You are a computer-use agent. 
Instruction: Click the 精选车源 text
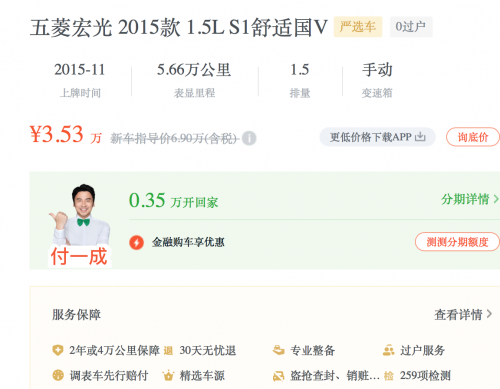tap(202, 376)
